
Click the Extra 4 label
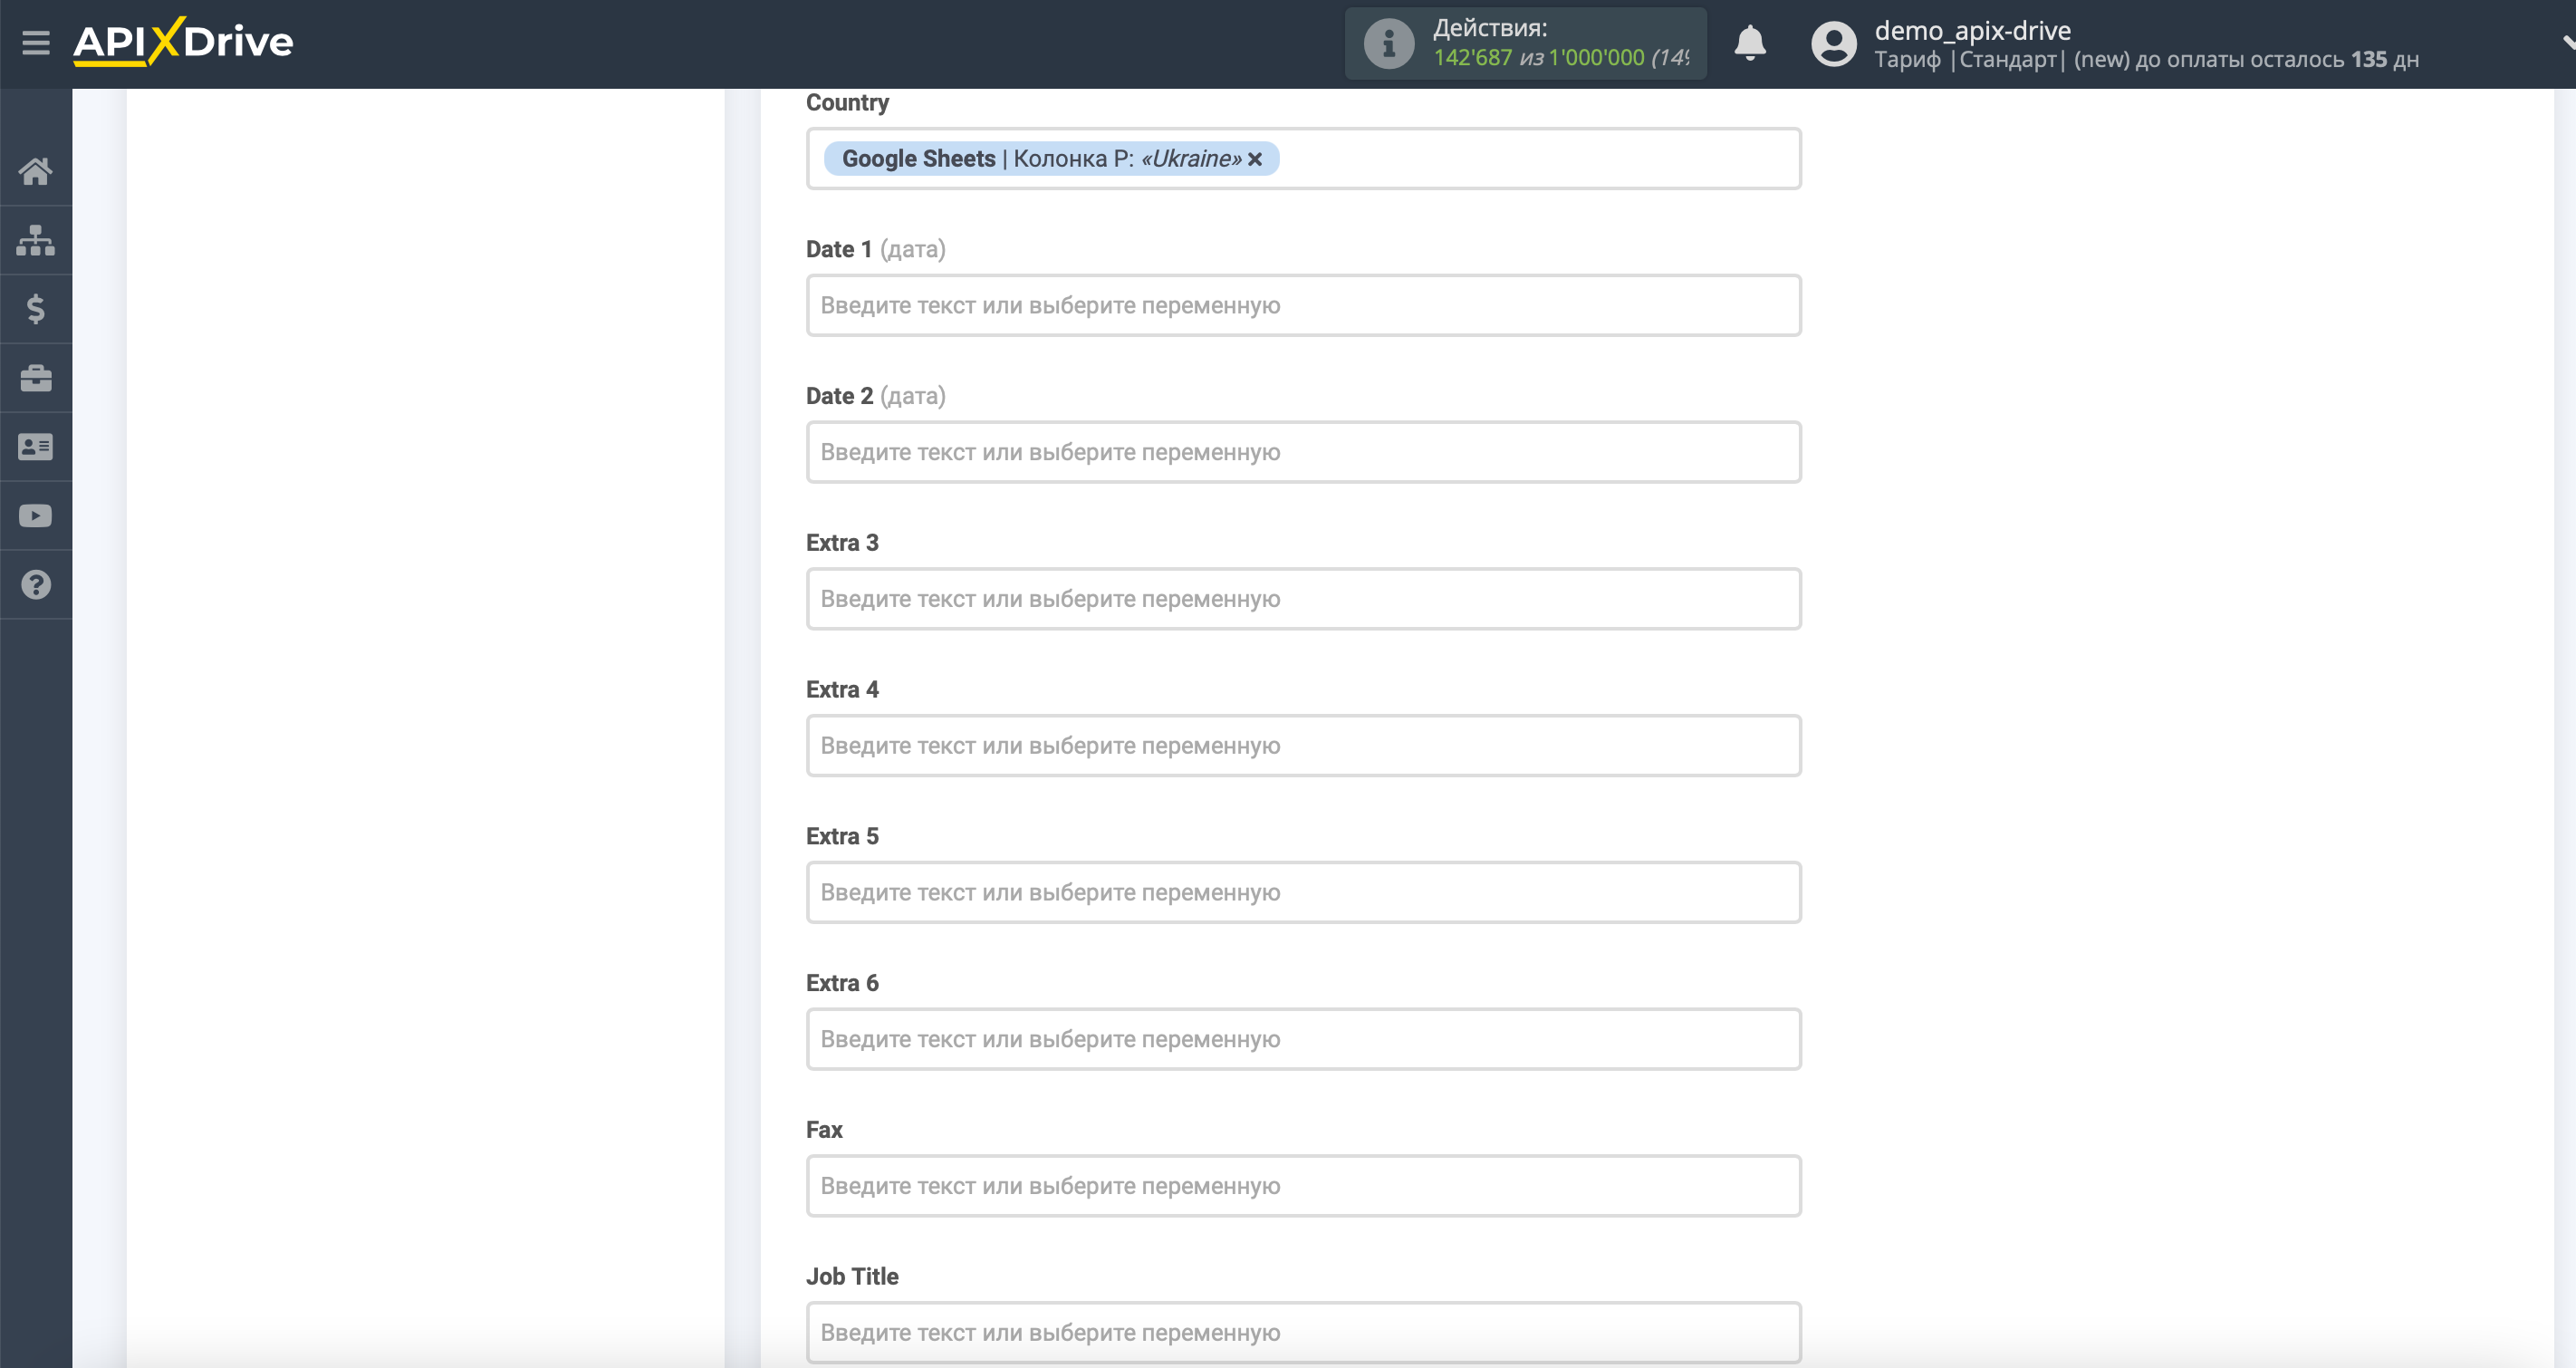(x=842, y=690)
